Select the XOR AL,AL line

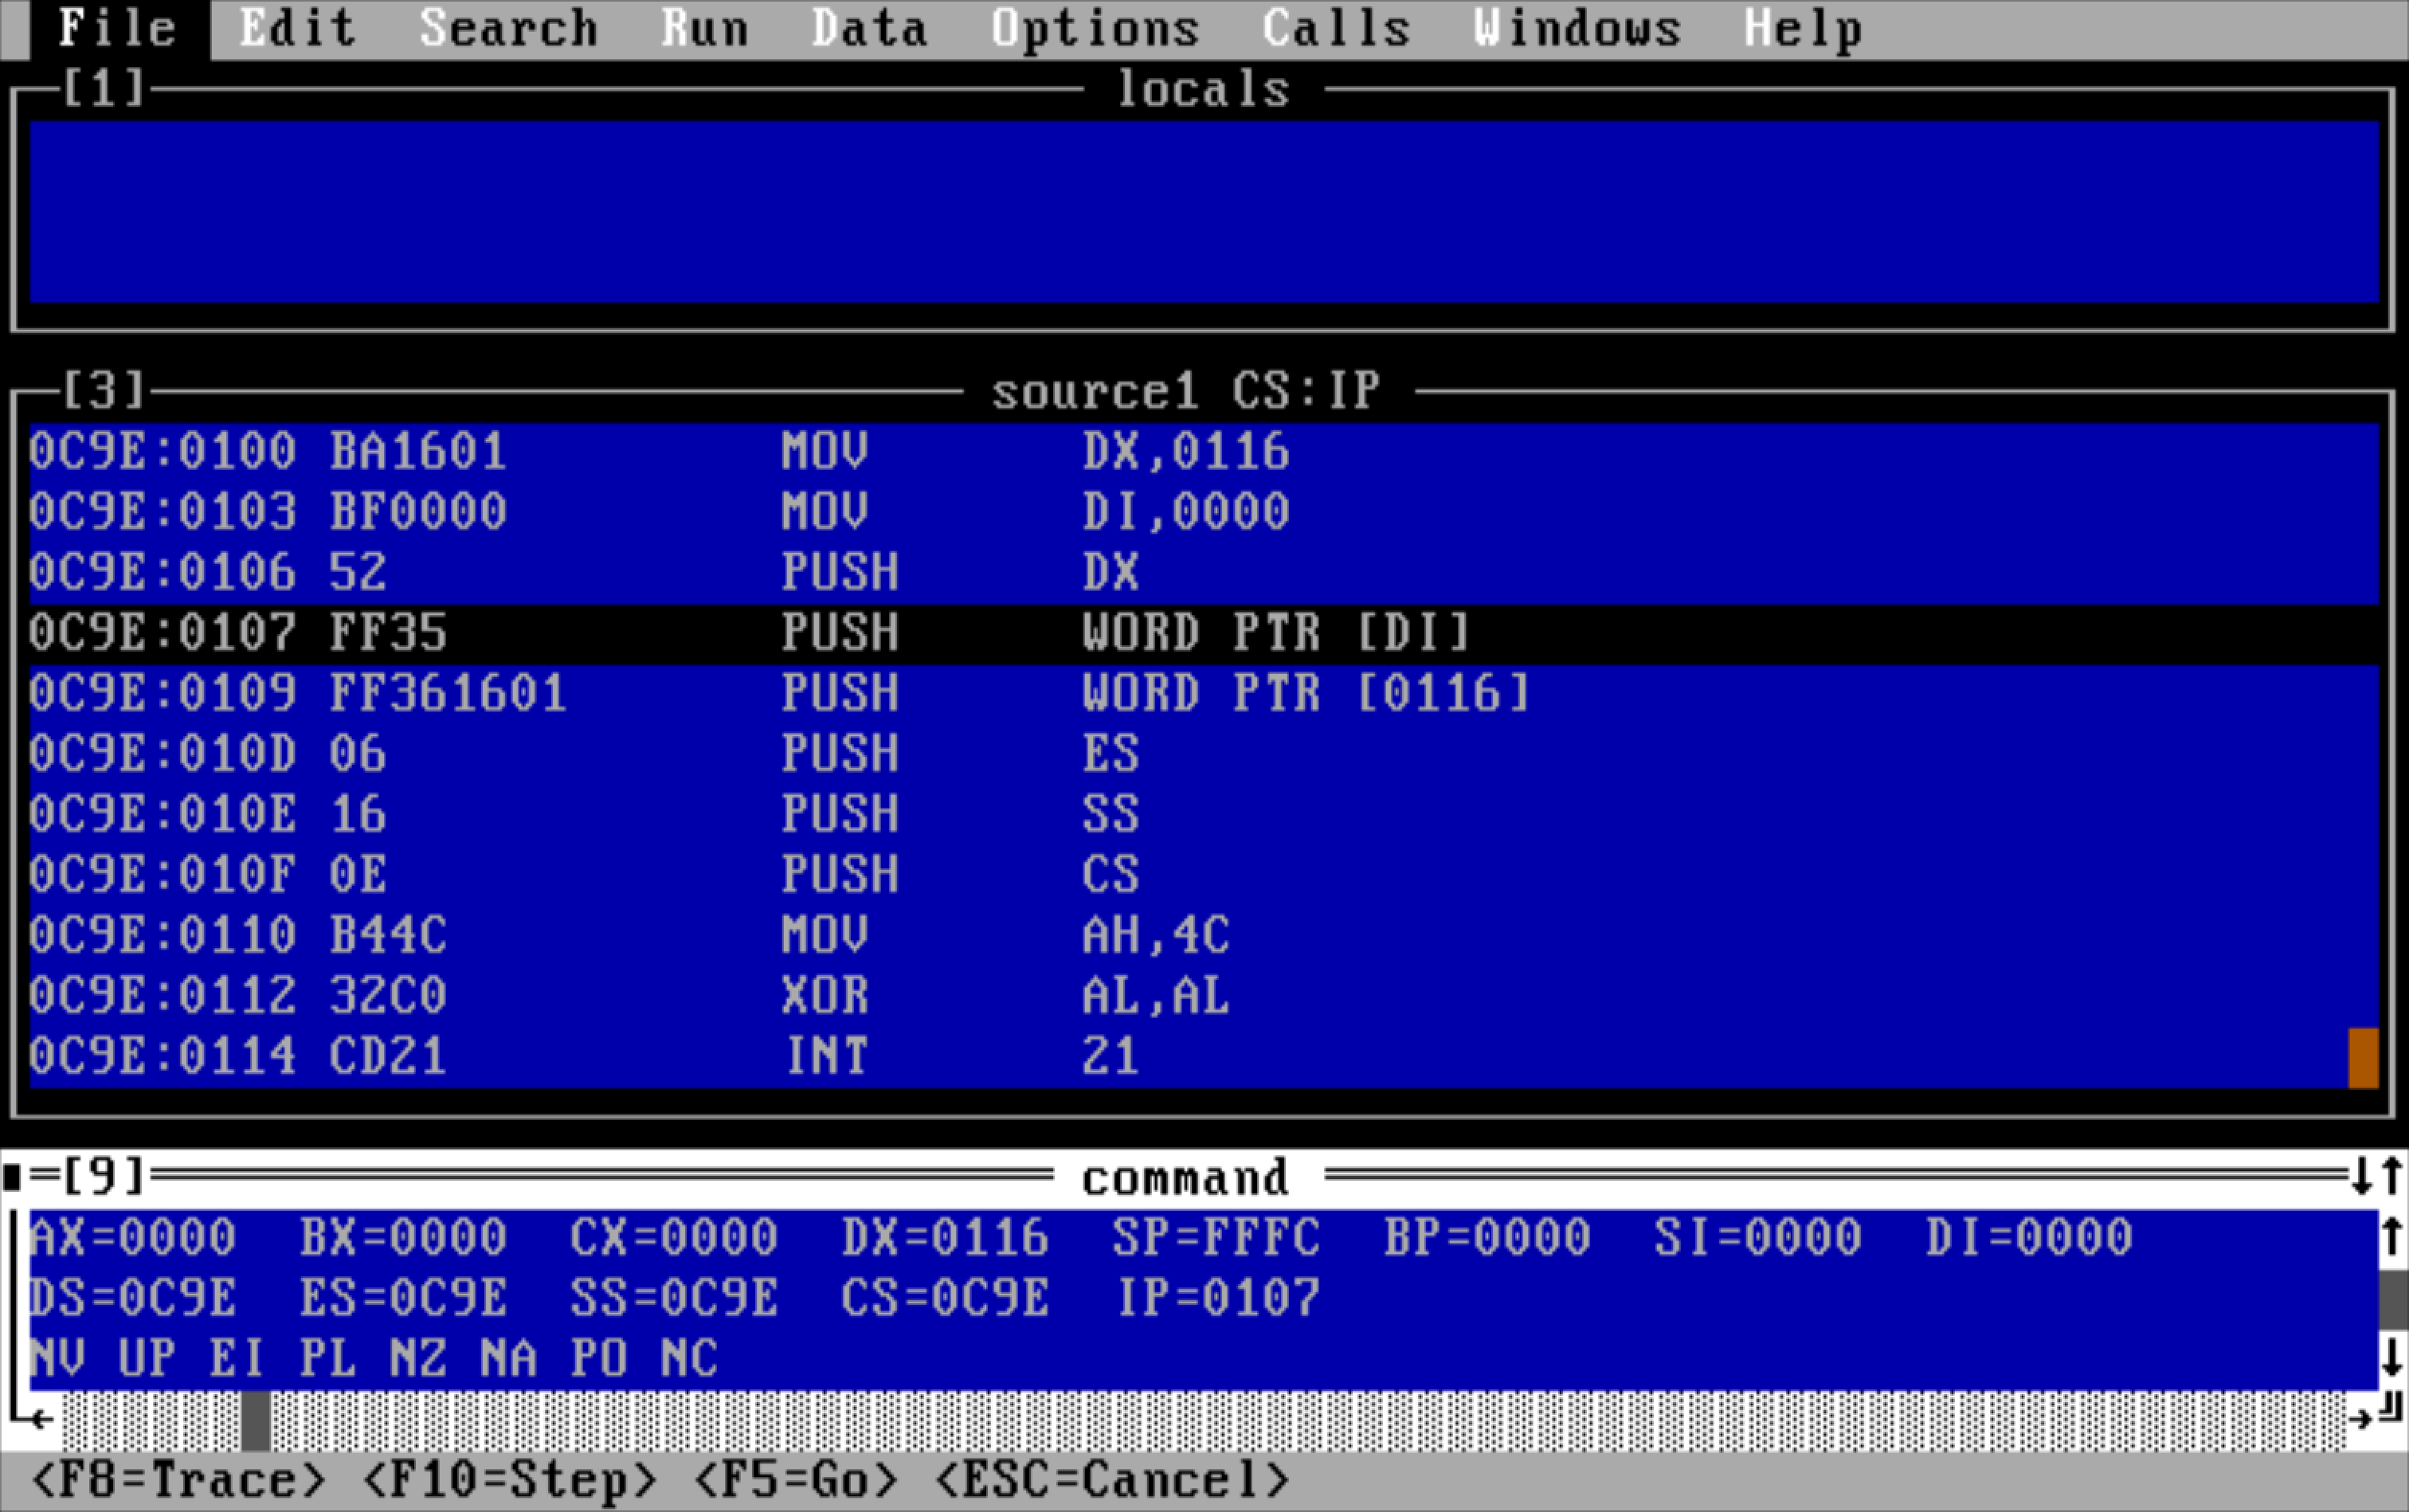(x=1204, y=996)
